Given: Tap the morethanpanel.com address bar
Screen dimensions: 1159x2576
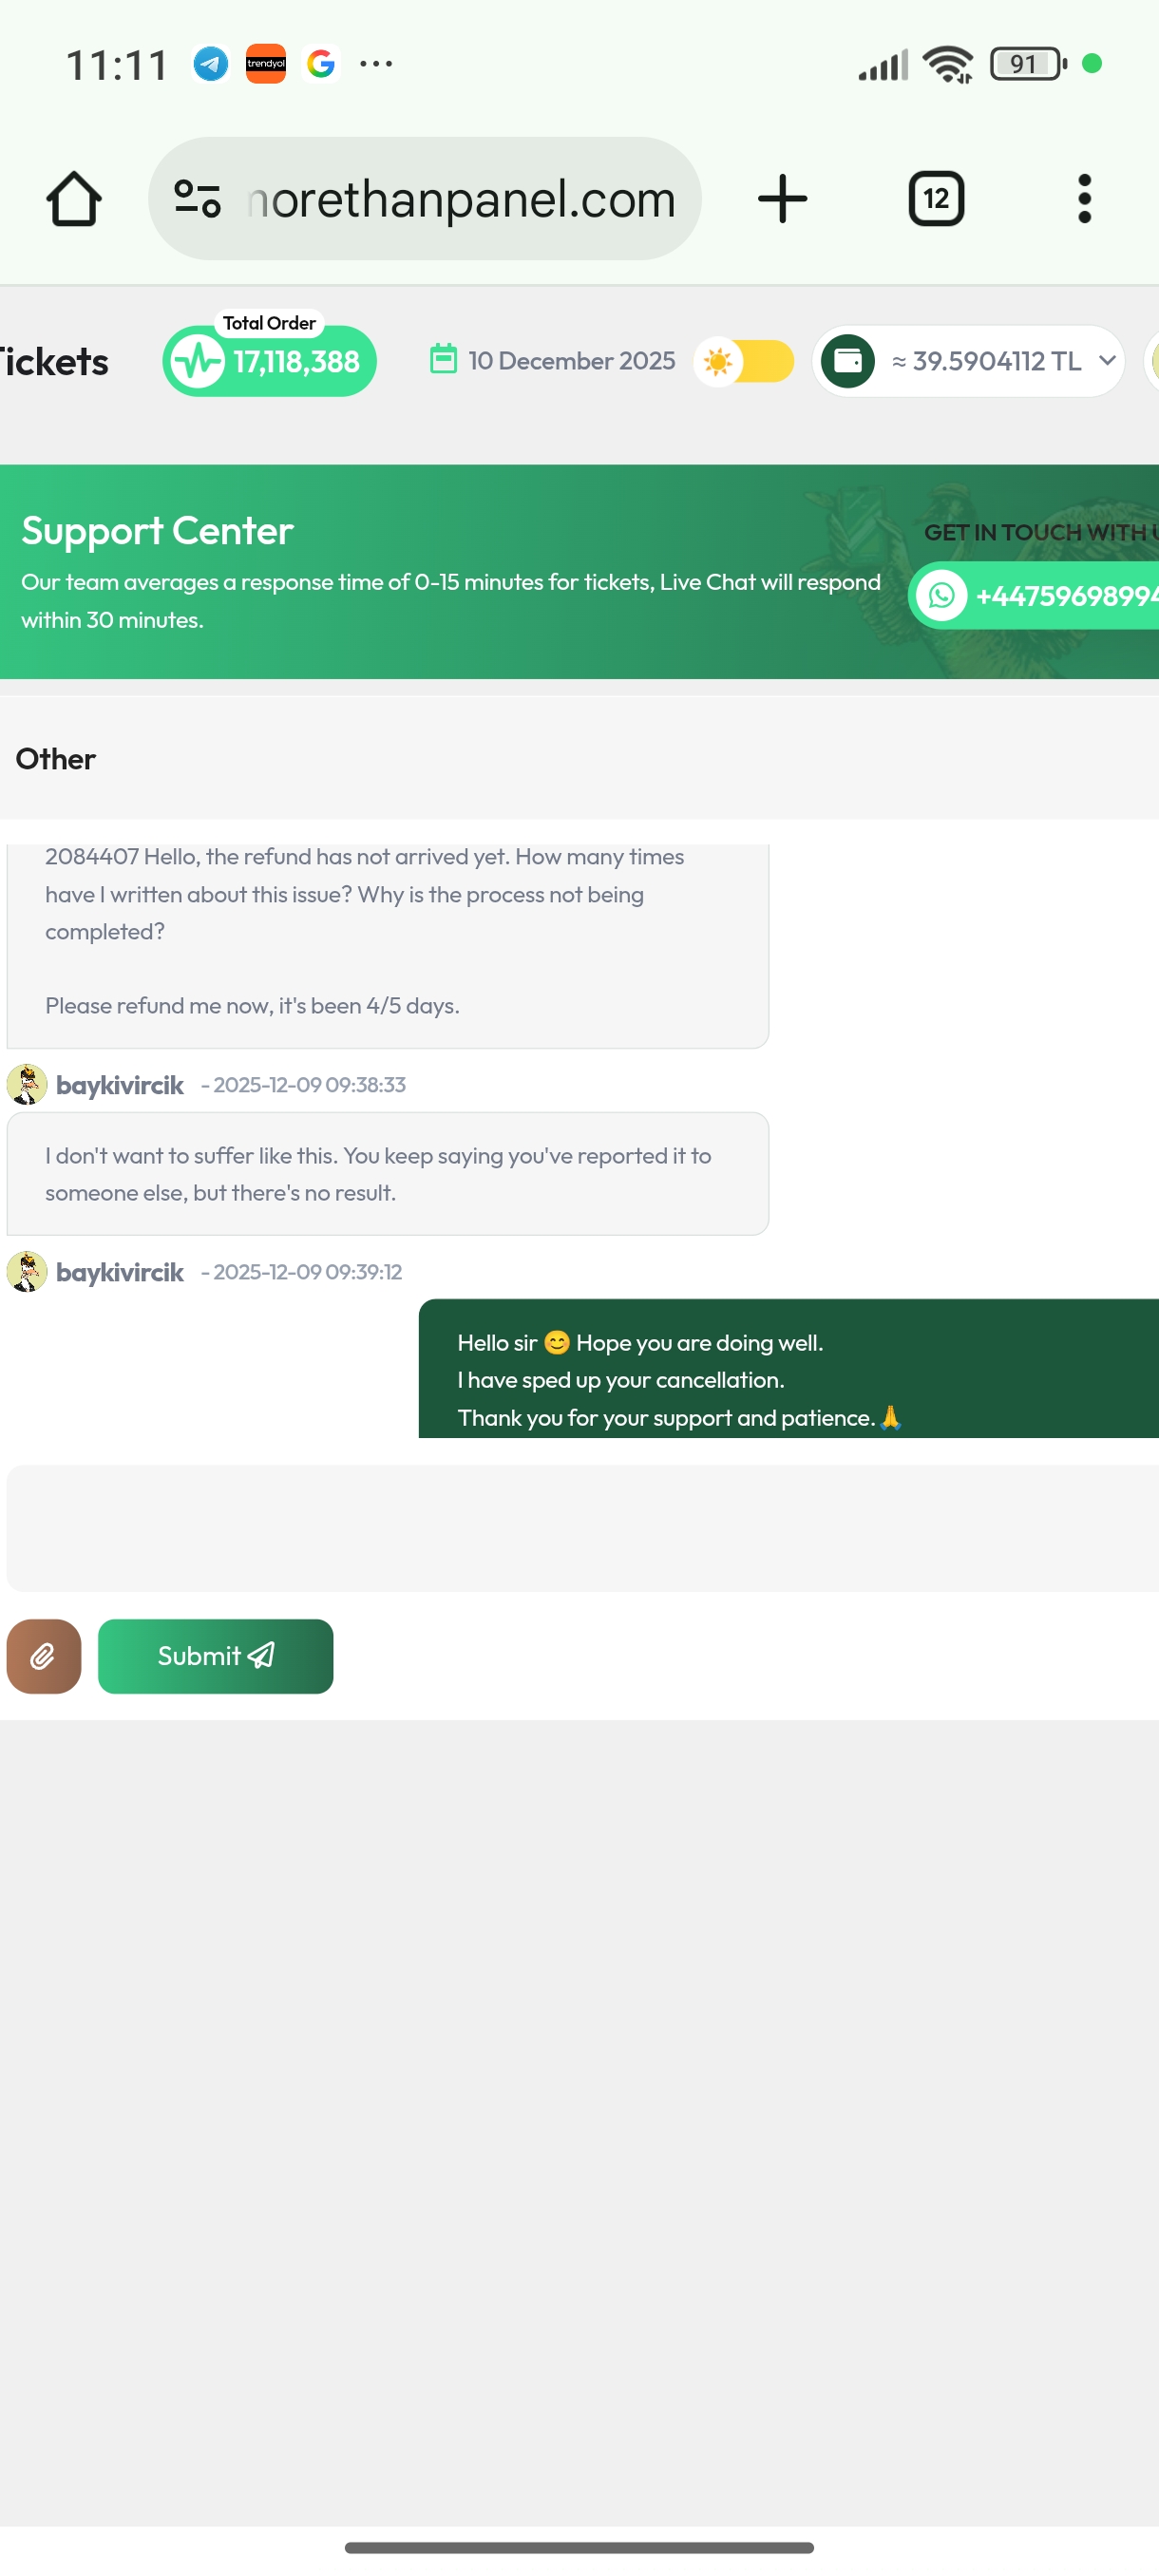Looking at the screenshot, I should (425, 198).
